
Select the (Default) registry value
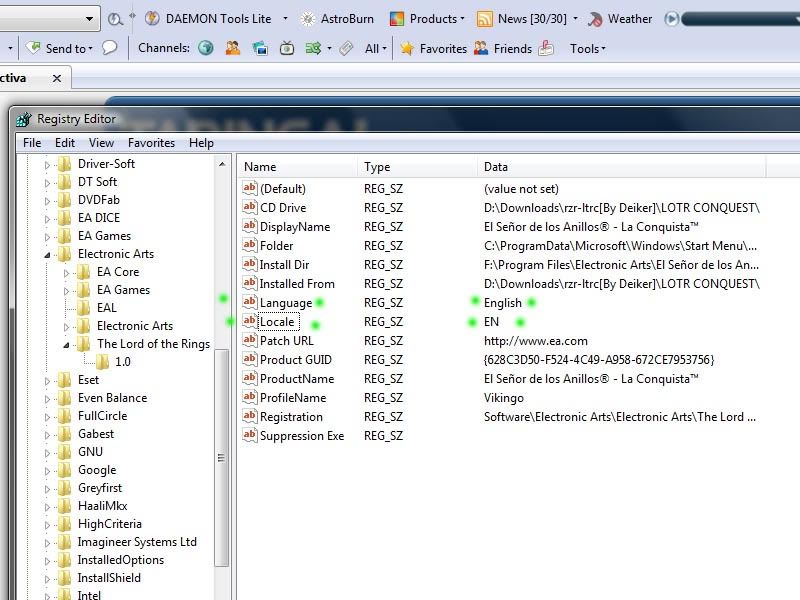coord(283,189)
